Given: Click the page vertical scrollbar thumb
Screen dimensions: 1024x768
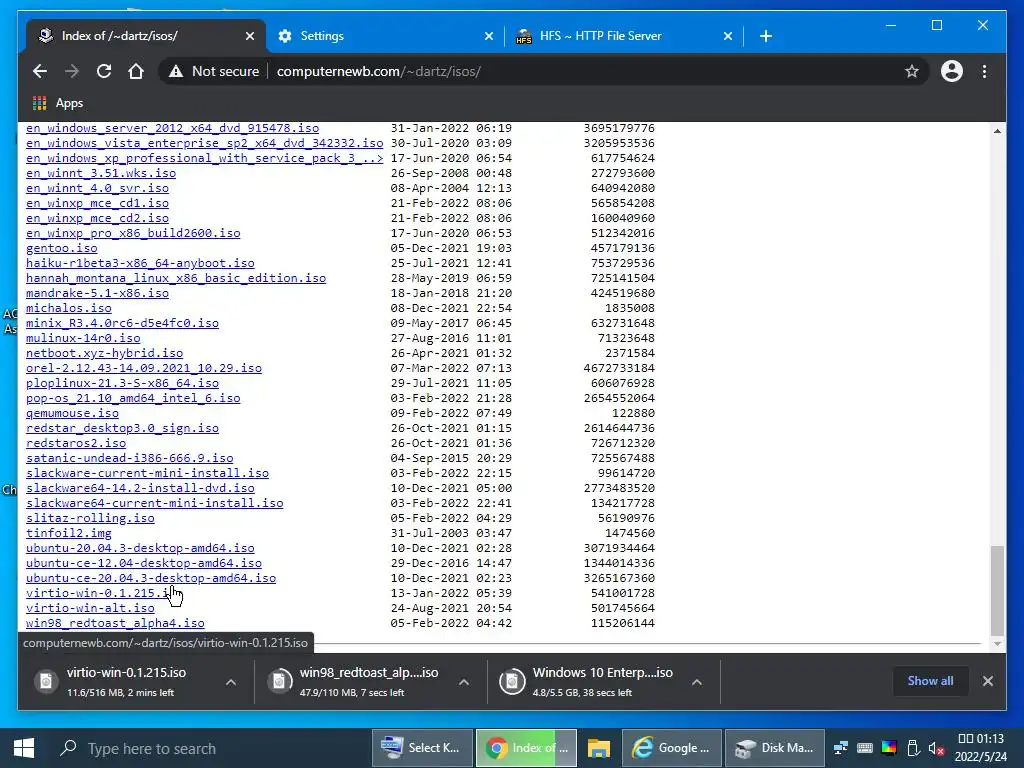Looking at the screenshot, I should 997,591.
